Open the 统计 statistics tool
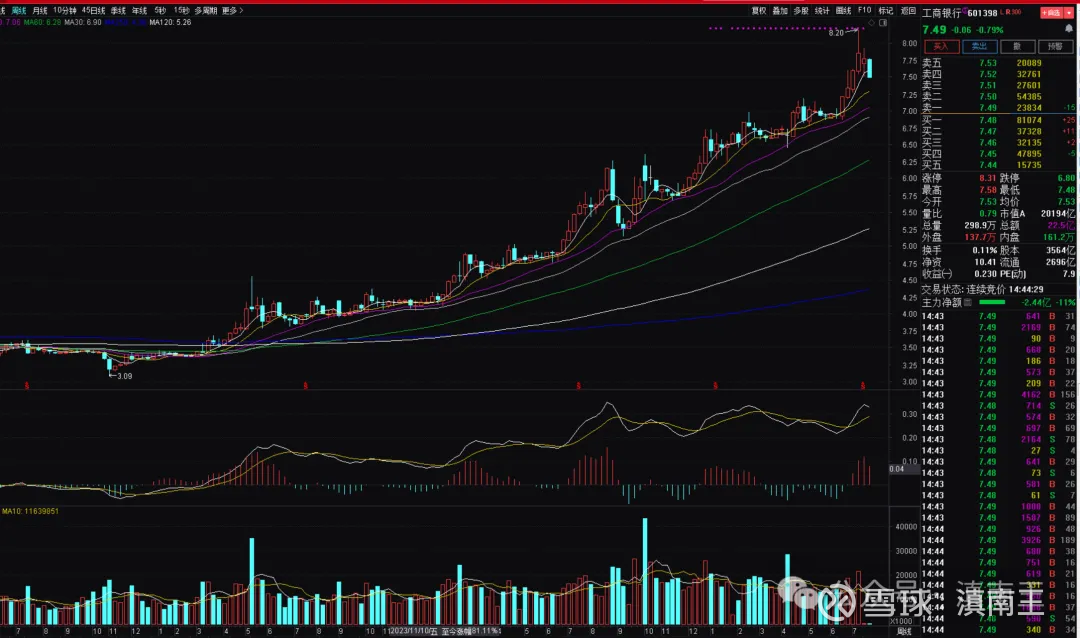1080x638 pixels. pyautogui.click(x=822, y=10)
